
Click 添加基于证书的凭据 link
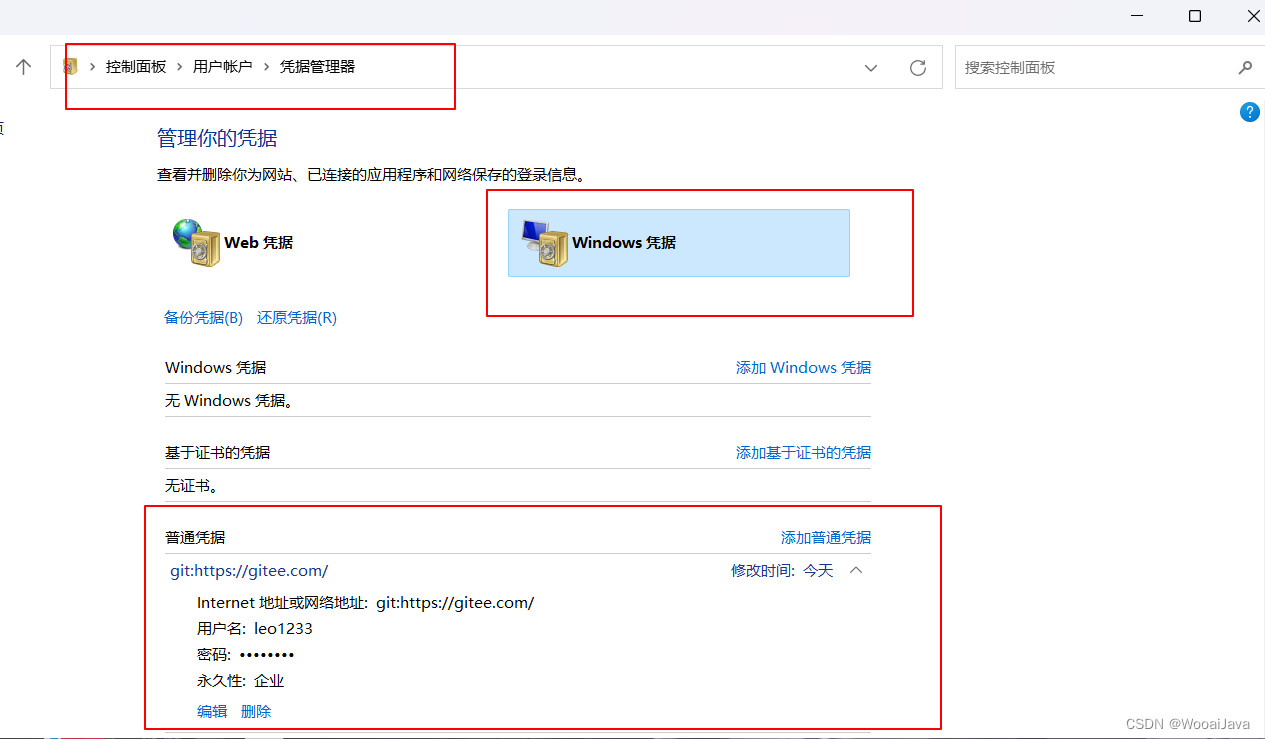pyautogui.click(x=803, y=453)
